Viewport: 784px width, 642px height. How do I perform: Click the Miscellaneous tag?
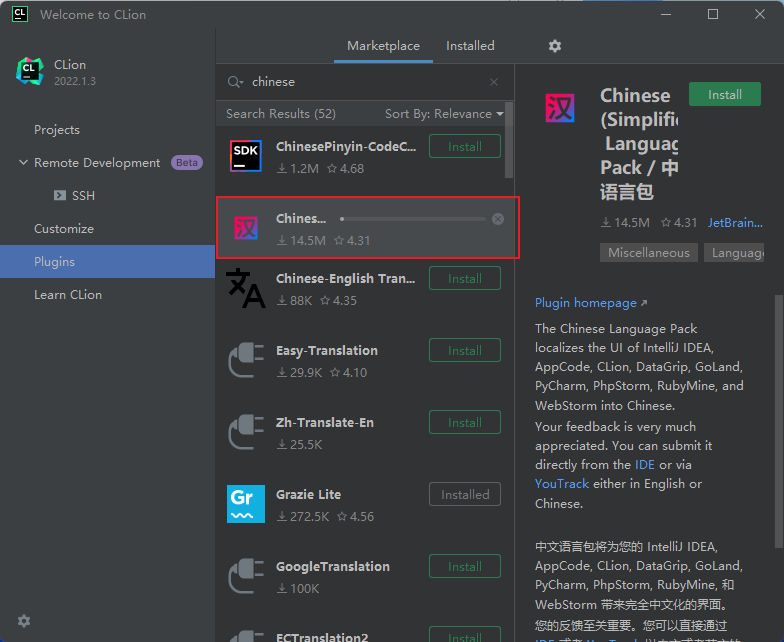coord(648,253)
